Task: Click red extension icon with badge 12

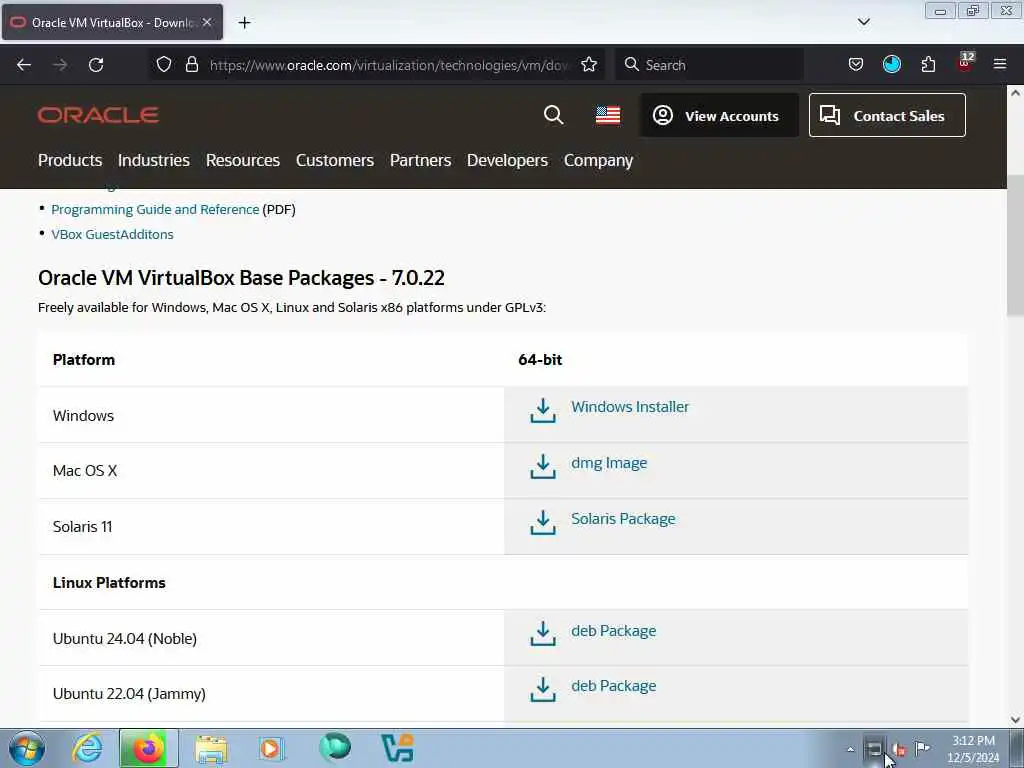Action: pos(965,63)
